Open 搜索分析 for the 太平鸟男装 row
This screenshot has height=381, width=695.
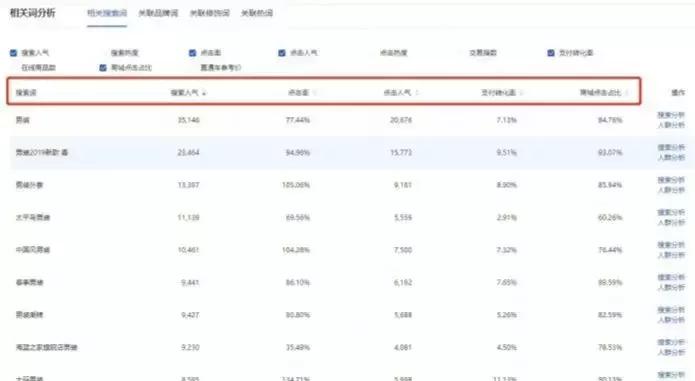[671, 213]
